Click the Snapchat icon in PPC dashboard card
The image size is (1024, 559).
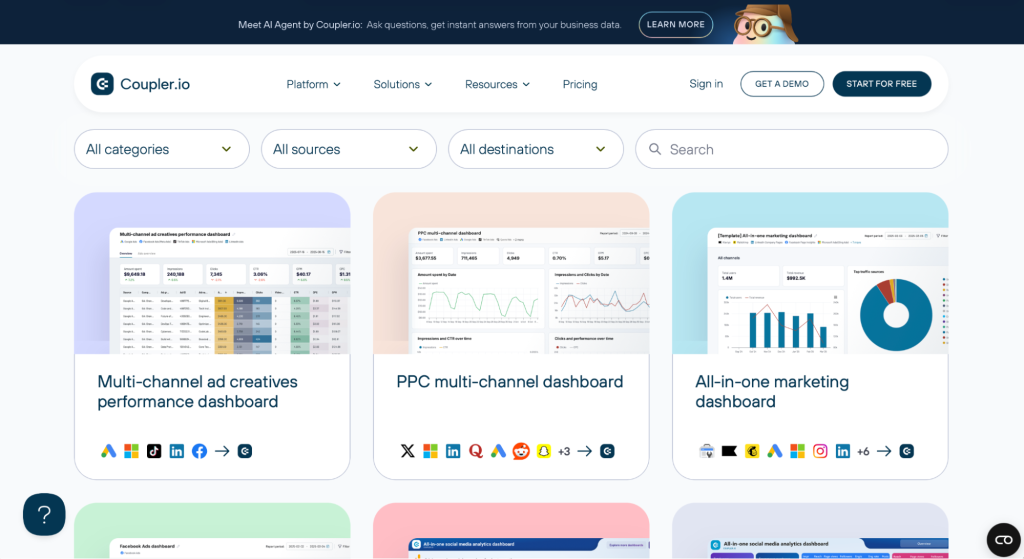tap(543, 451)
